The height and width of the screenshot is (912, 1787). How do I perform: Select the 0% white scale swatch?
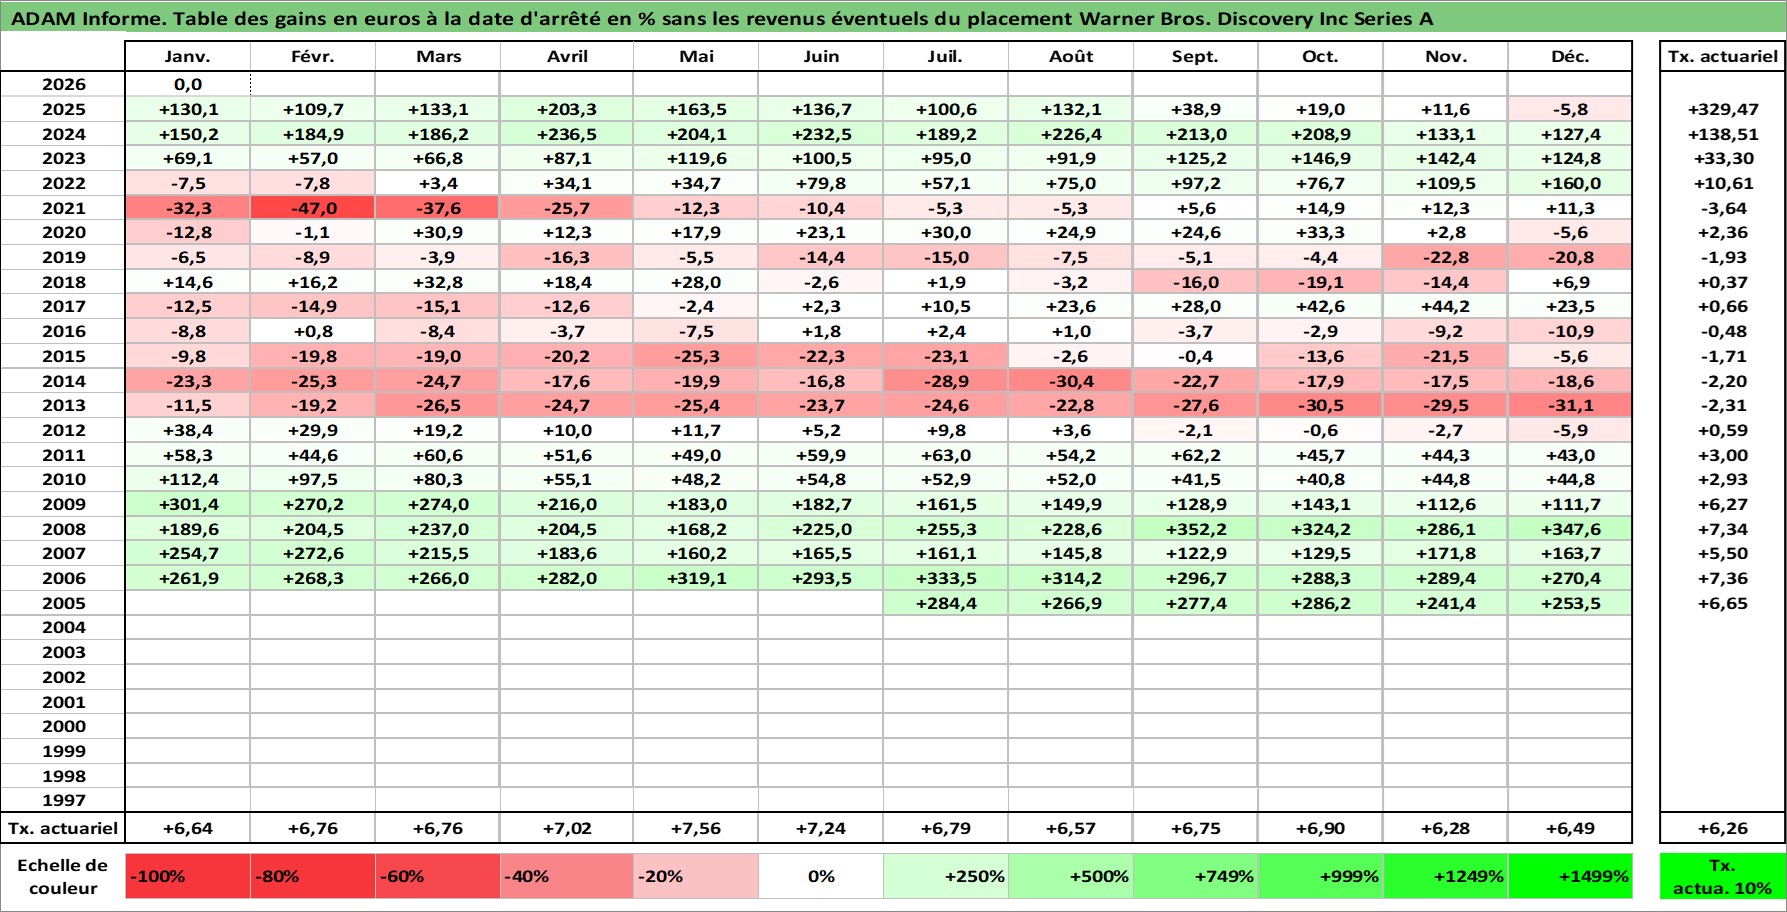(820, 876)
